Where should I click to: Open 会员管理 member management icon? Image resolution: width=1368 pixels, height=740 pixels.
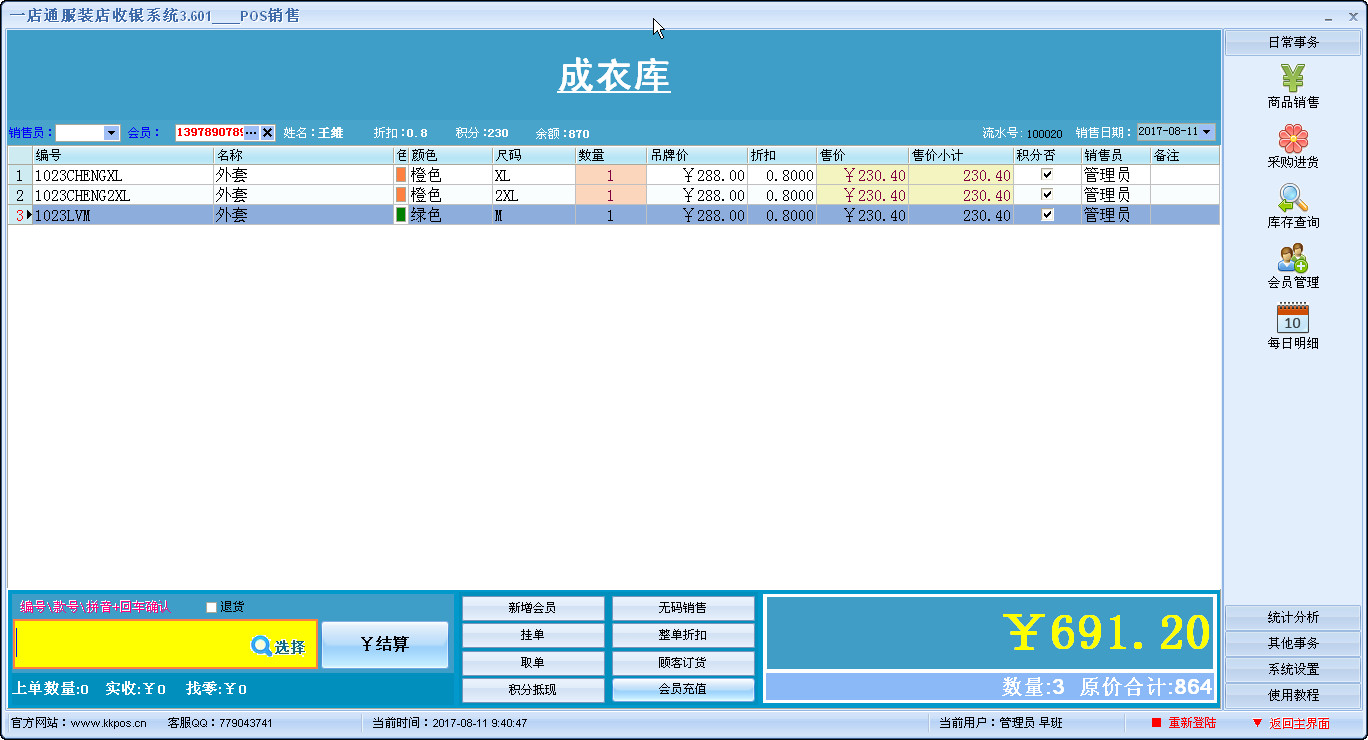point(1292,258)
